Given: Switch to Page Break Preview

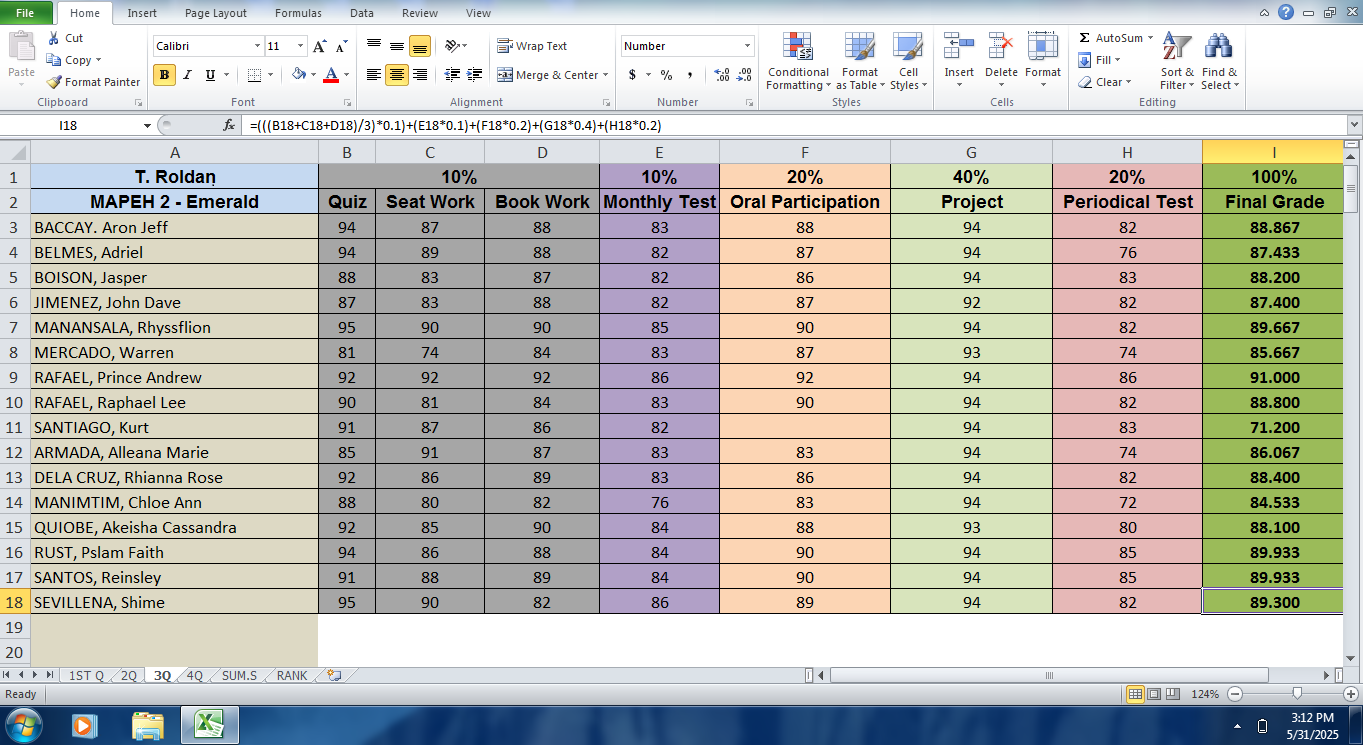Looking at the screenshot, I should (x=1171, y=694).
